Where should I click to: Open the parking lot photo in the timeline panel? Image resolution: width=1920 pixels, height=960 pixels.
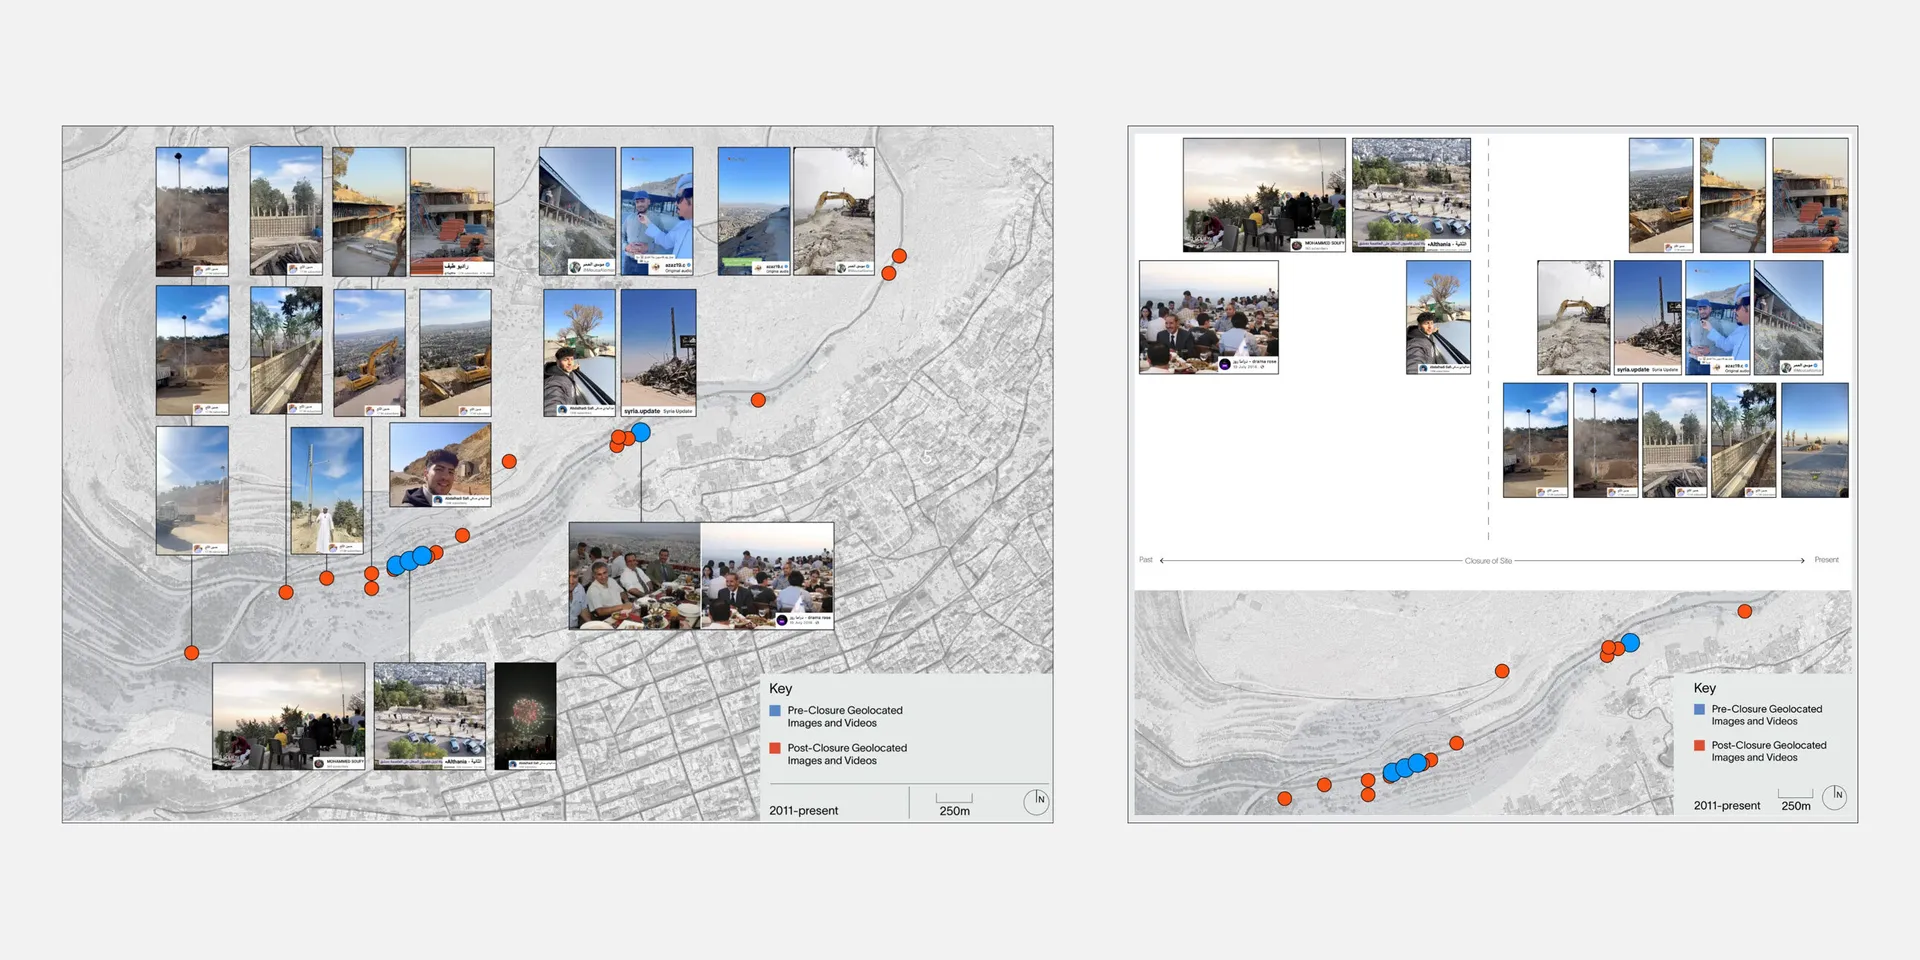pyautogui.click(x=1411, y=195)
